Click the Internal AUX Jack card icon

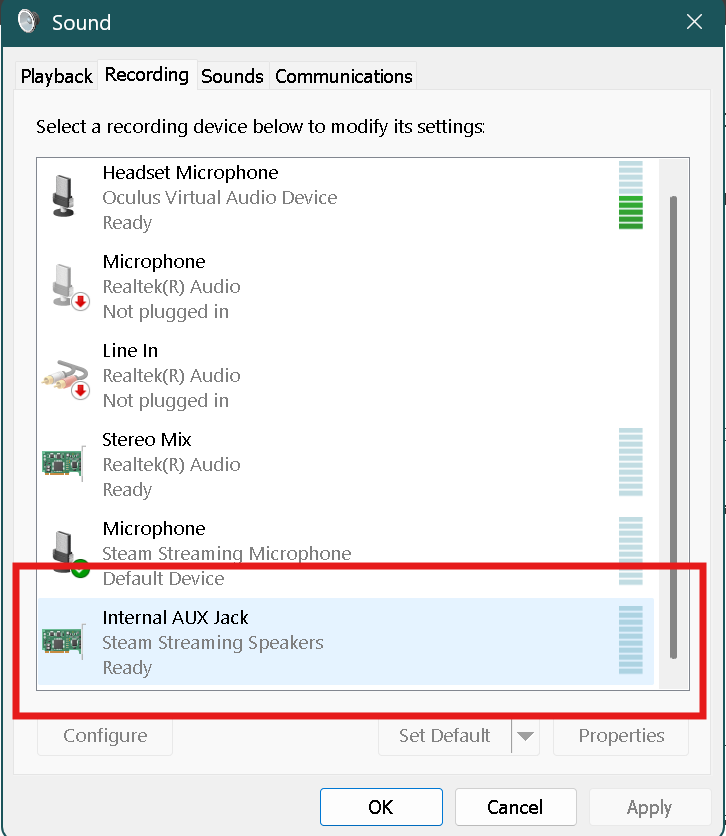pos(63,642)
